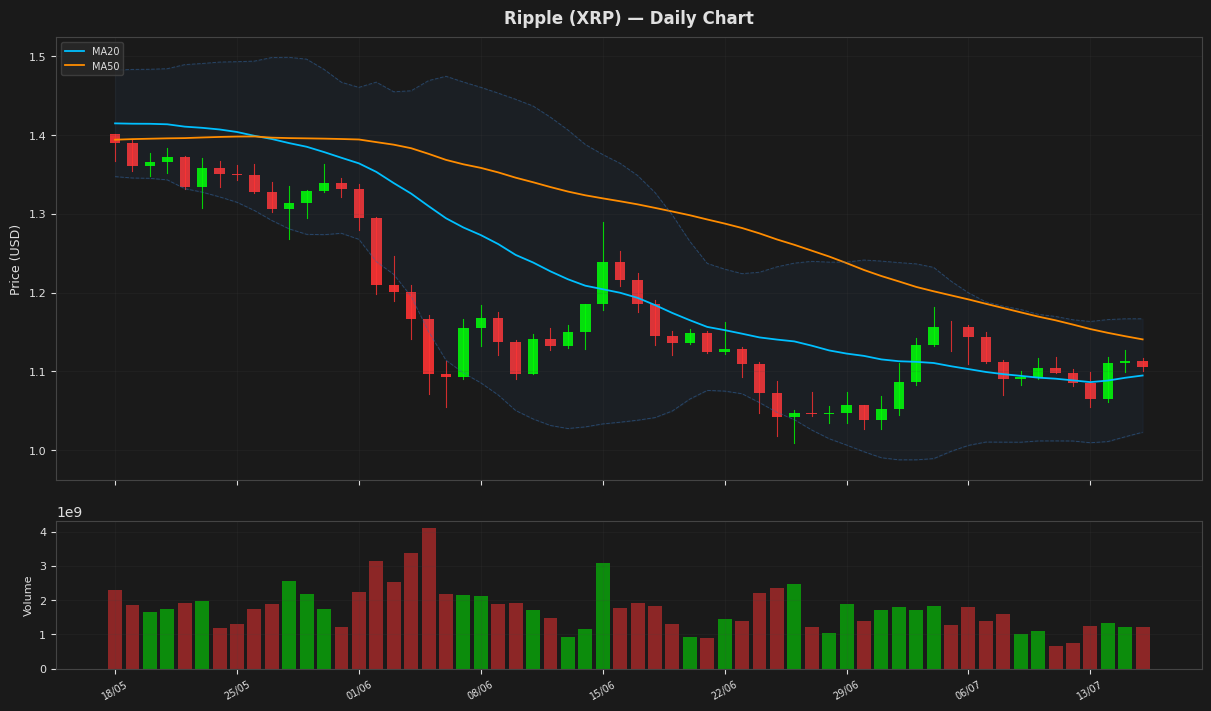Select the red candlestick on 13/07
Viewport: 1211px width, 711px height.
1090,391
